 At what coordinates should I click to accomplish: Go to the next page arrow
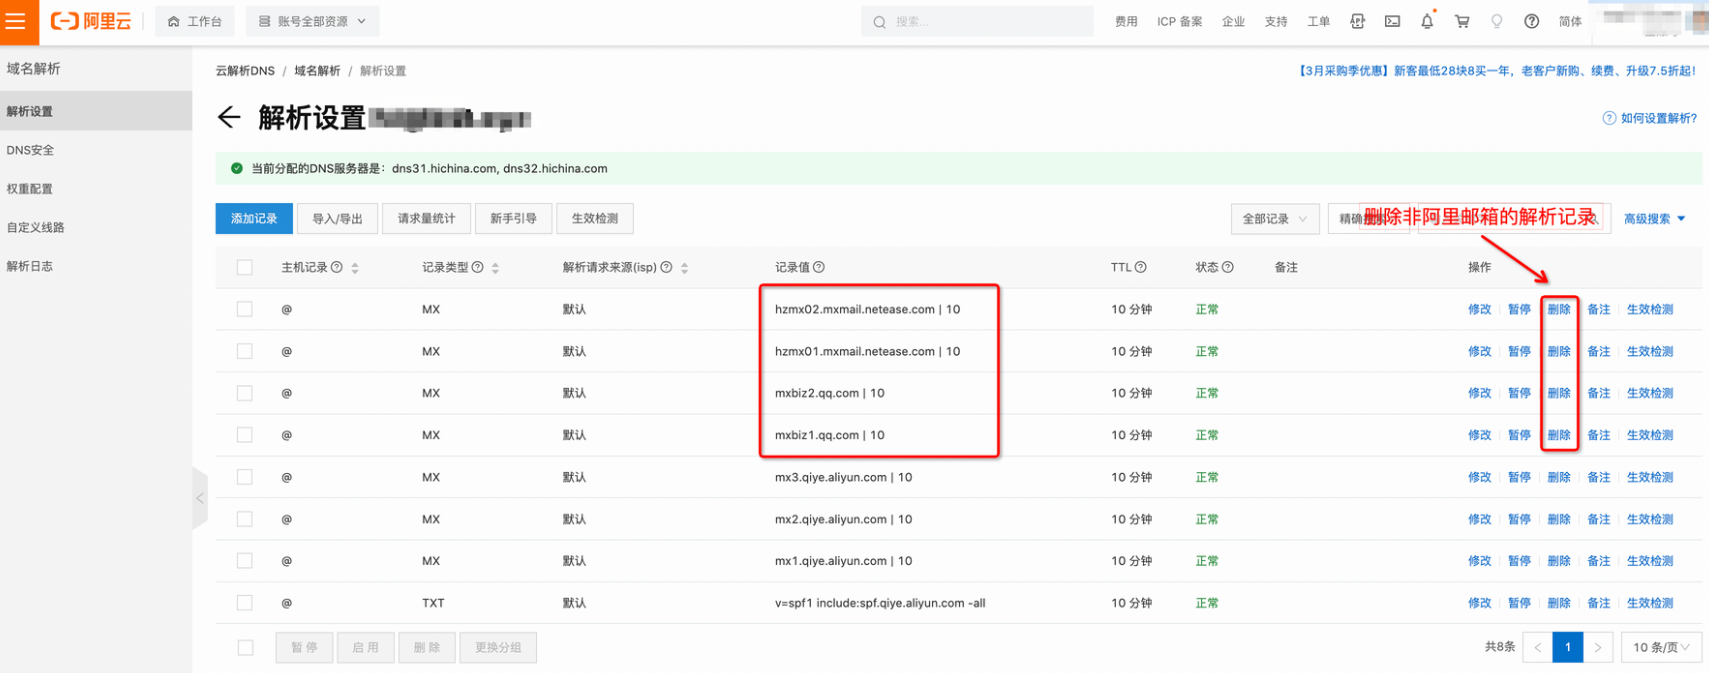[1598, 647]
